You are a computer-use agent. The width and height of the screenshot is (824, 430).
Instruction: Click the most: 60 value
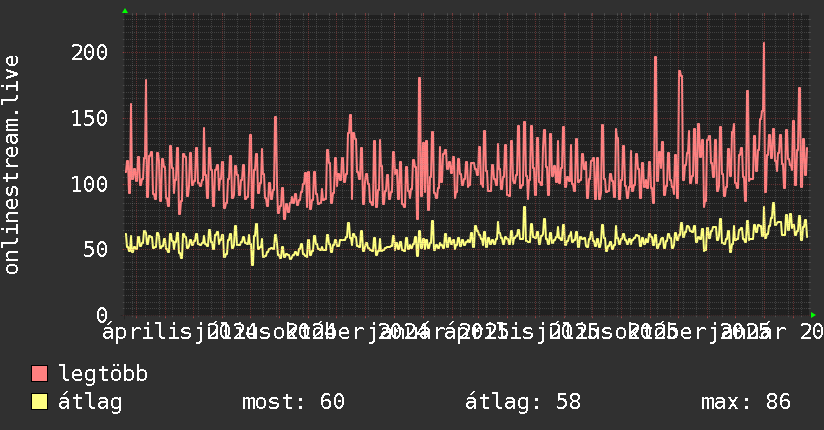(293, 402)
